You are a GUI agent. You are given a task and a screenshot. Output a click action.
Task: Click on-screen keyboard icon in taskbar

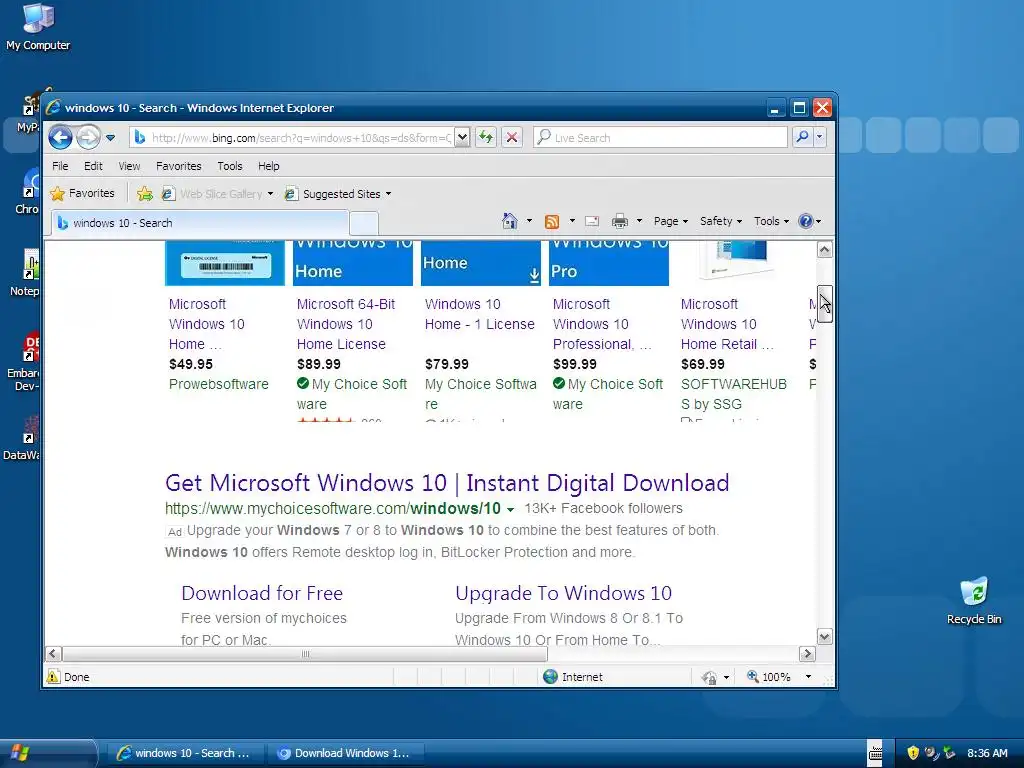875,753
